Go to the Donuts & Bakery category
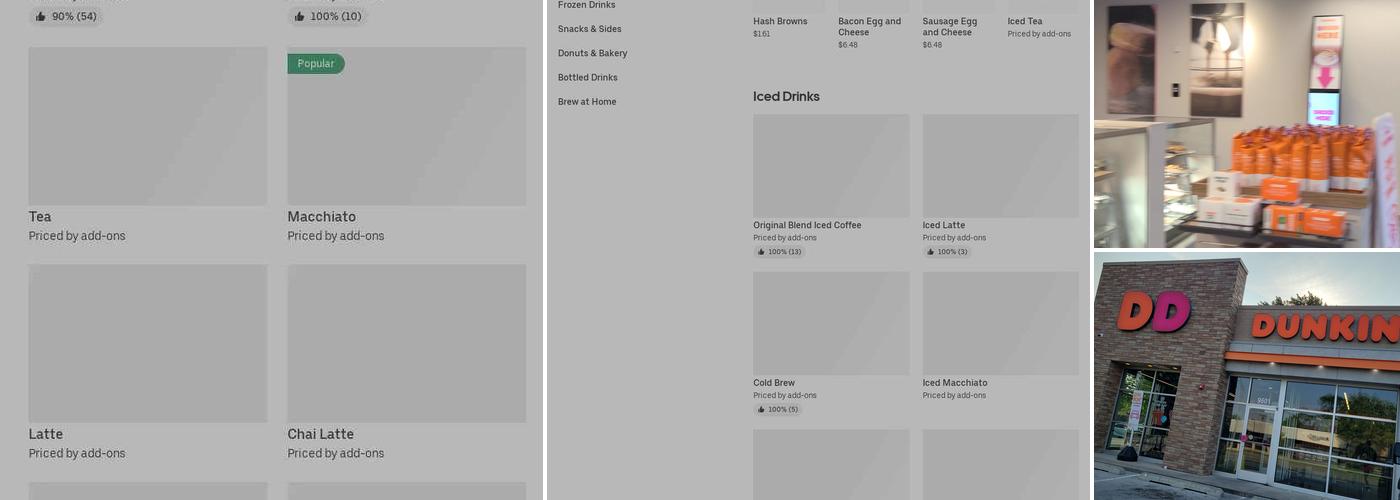 tap(592, 53)
